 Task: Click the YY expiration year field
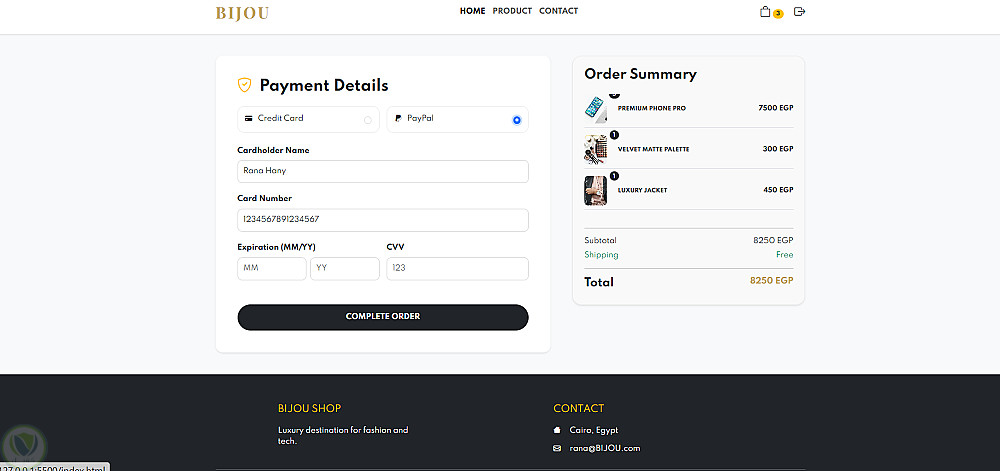pos(345,268)
